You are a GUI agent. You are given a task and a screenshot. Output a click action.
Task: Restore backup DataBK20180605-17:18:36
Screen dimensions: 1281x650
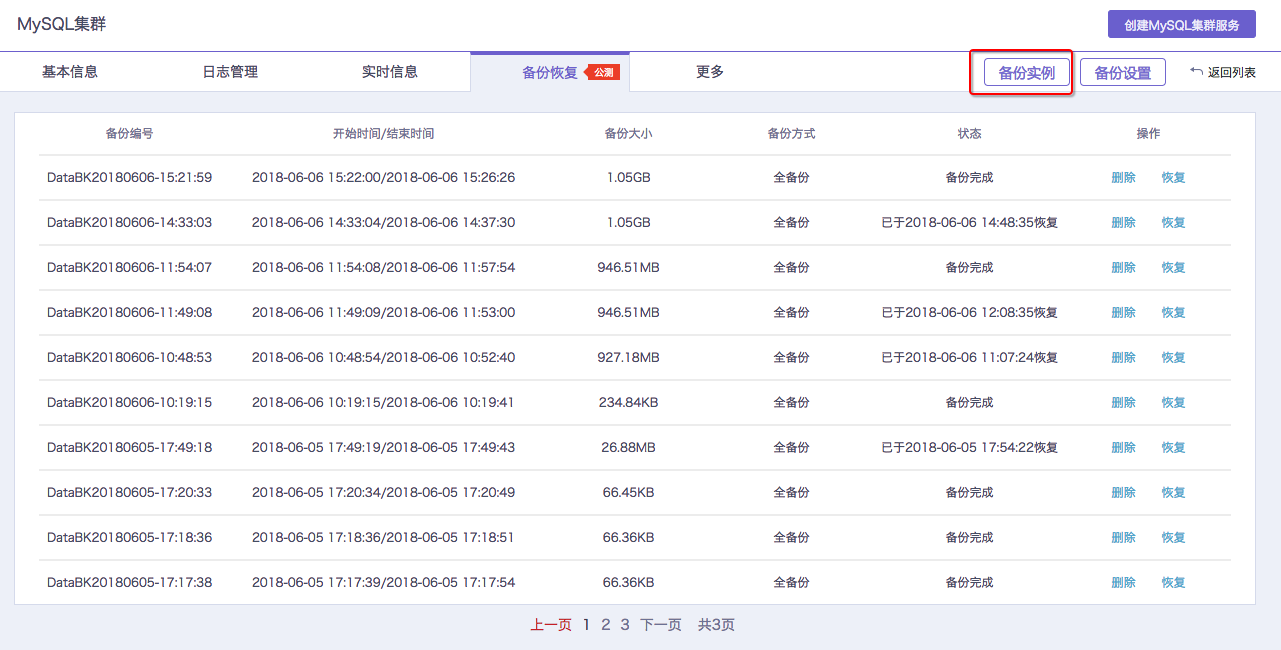1174,538
